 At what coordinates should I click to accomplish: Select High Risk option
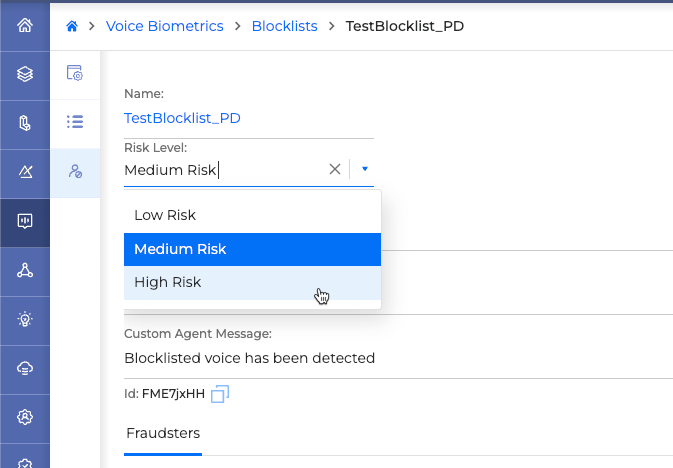(168, 282)
